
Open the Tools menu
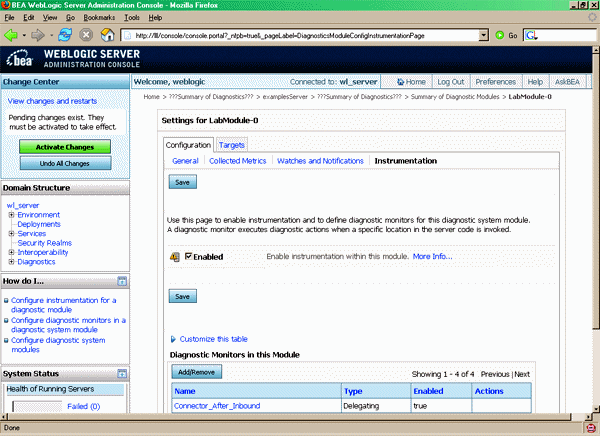pyautogui.click(x=132, y=18)
